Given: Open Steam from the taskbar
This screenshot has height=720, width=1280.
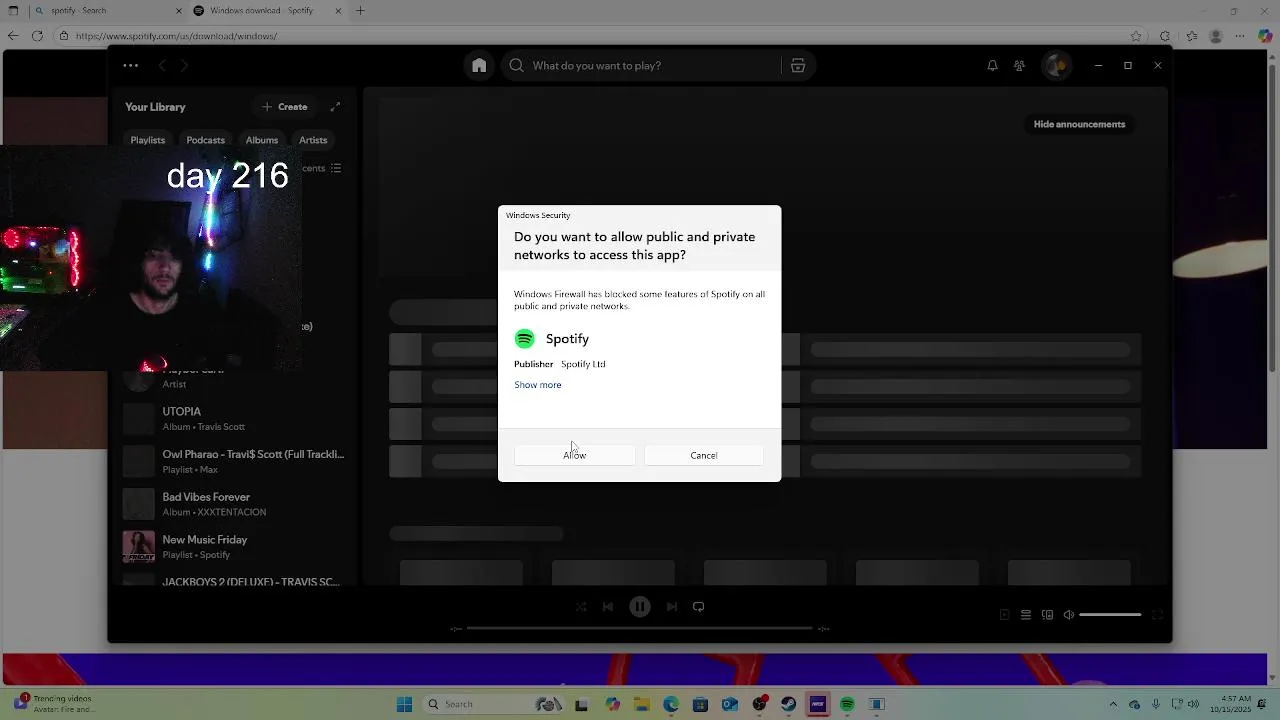Looking at the screenshot, I should point(789,704).
